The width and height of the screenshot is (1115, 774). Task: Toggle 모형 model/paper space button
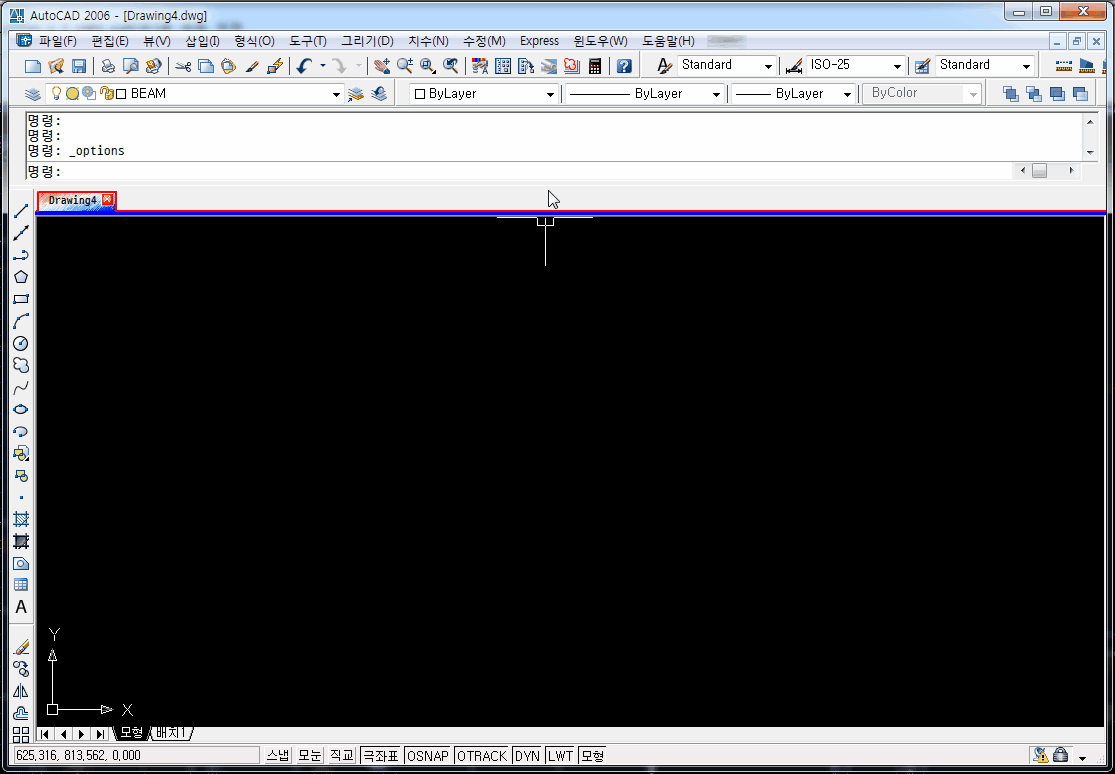(592, 756)
